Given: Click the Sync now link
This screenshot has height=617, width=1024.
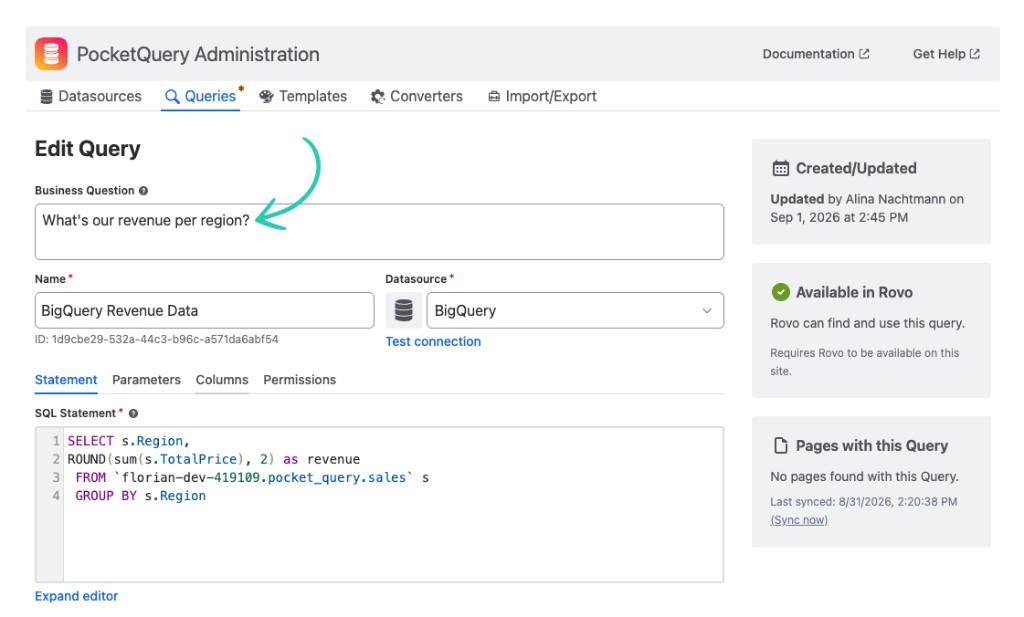Looking at the screenshot, I should coord(799,520).
